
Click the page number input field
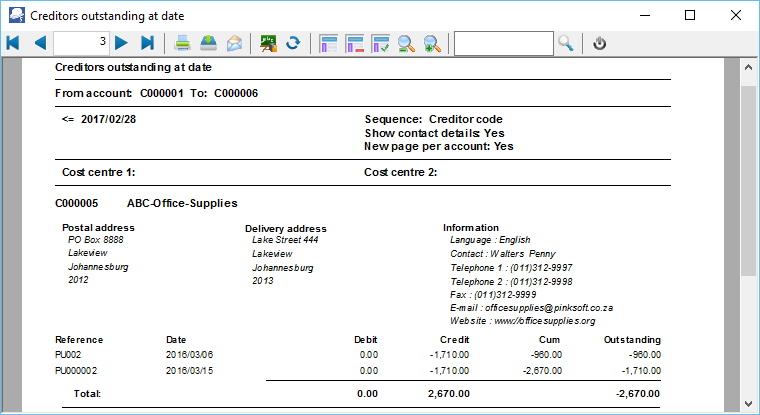(x=81, y=43)
